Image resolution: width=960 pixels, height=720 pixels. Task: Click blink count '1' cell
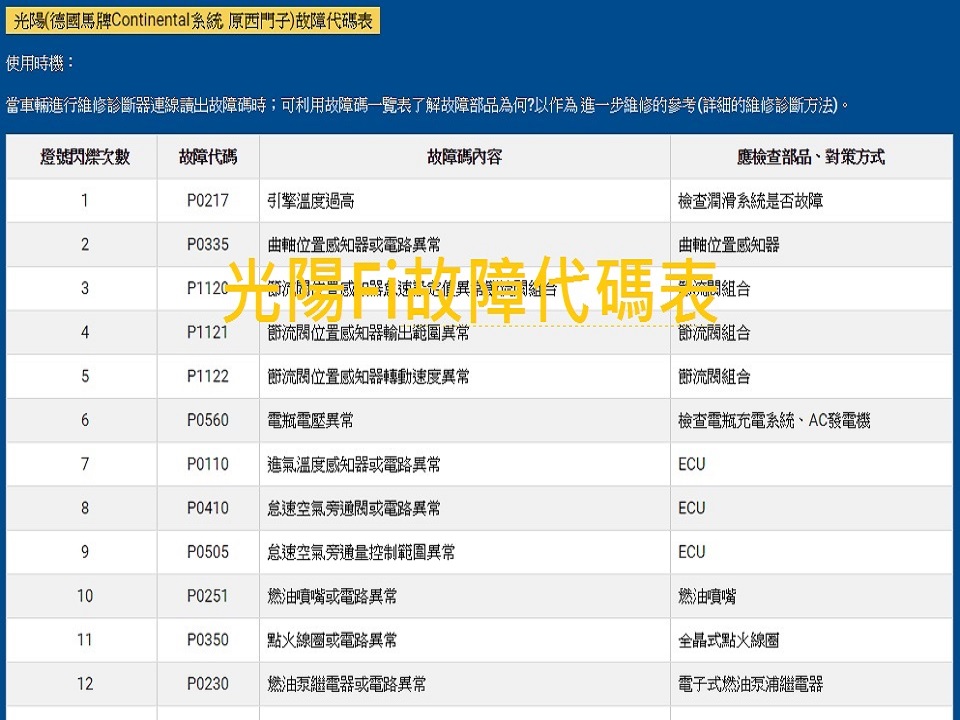pos(84,200)
